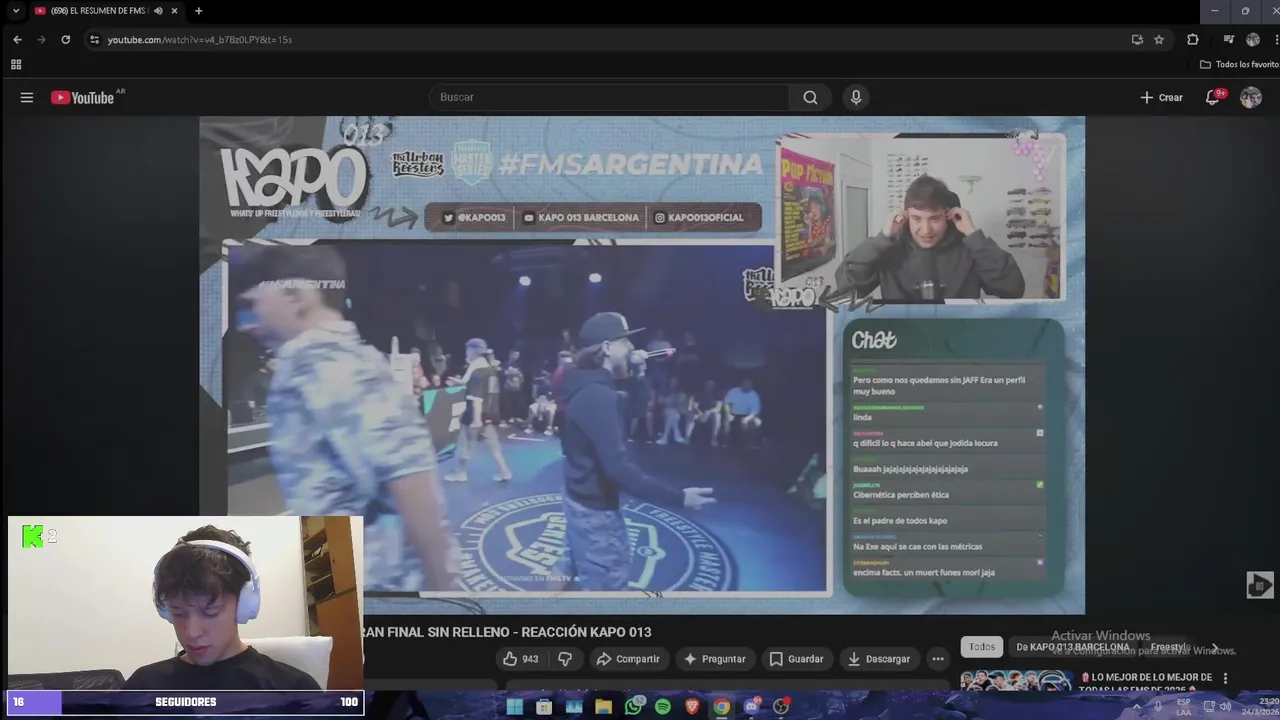Open options menu for the recommended video
The width and height of the screenshot is (1280, 720).
(x=1225, y=679)
